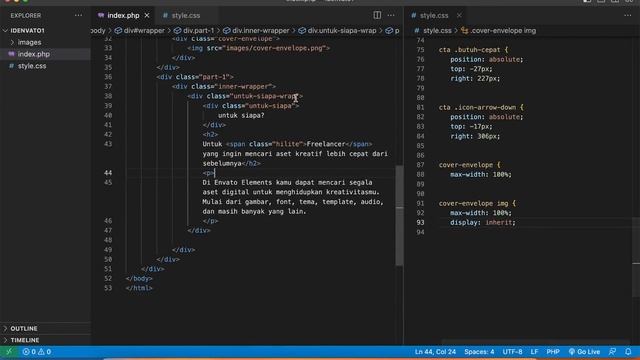Open the remote window indicator in status bar
The width and height of the screenshot is (640, 360).
click(9, 351)
